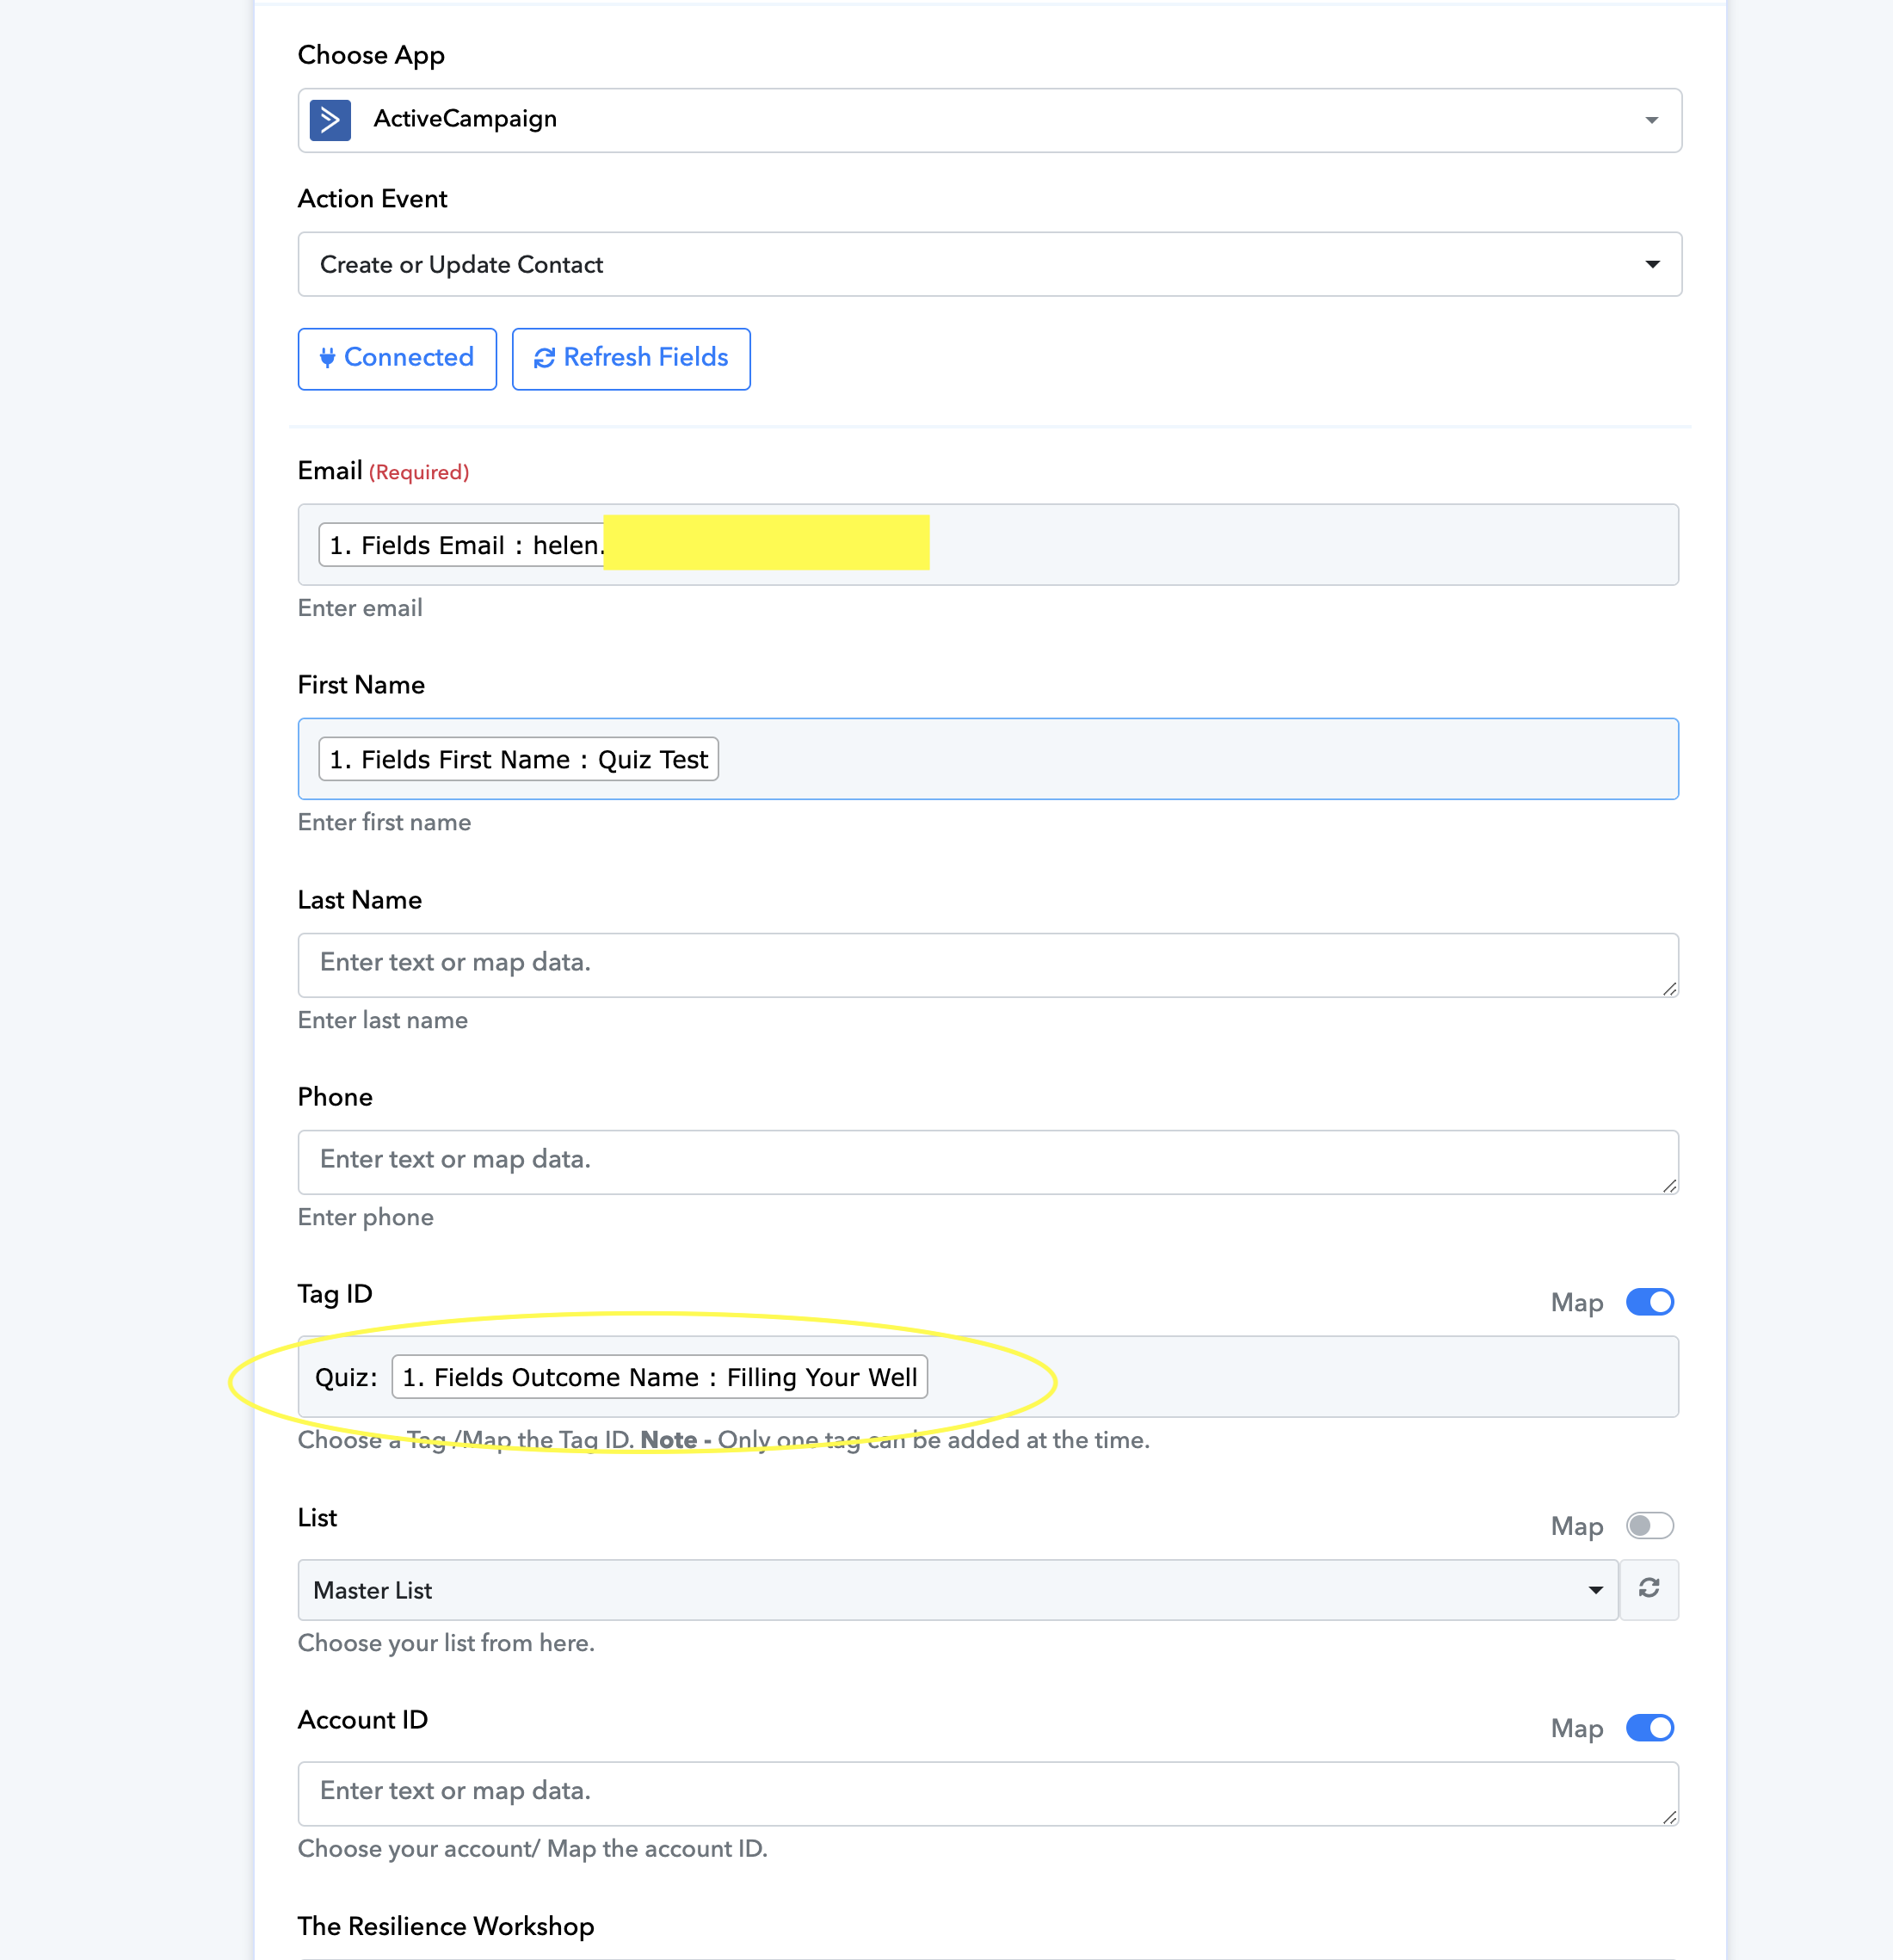
Task: Click the sync icon in Refresh Fields
Action: click(x=544, y=358)
